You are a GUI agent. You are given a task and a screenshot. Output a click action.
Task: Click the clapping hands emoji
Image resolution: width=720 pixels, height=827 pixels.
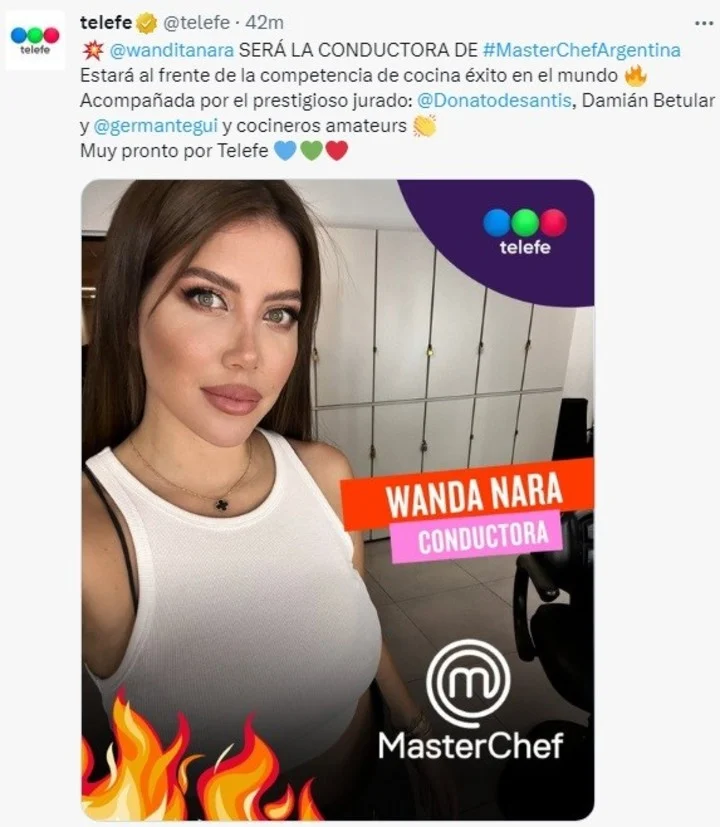coord(424,126)
